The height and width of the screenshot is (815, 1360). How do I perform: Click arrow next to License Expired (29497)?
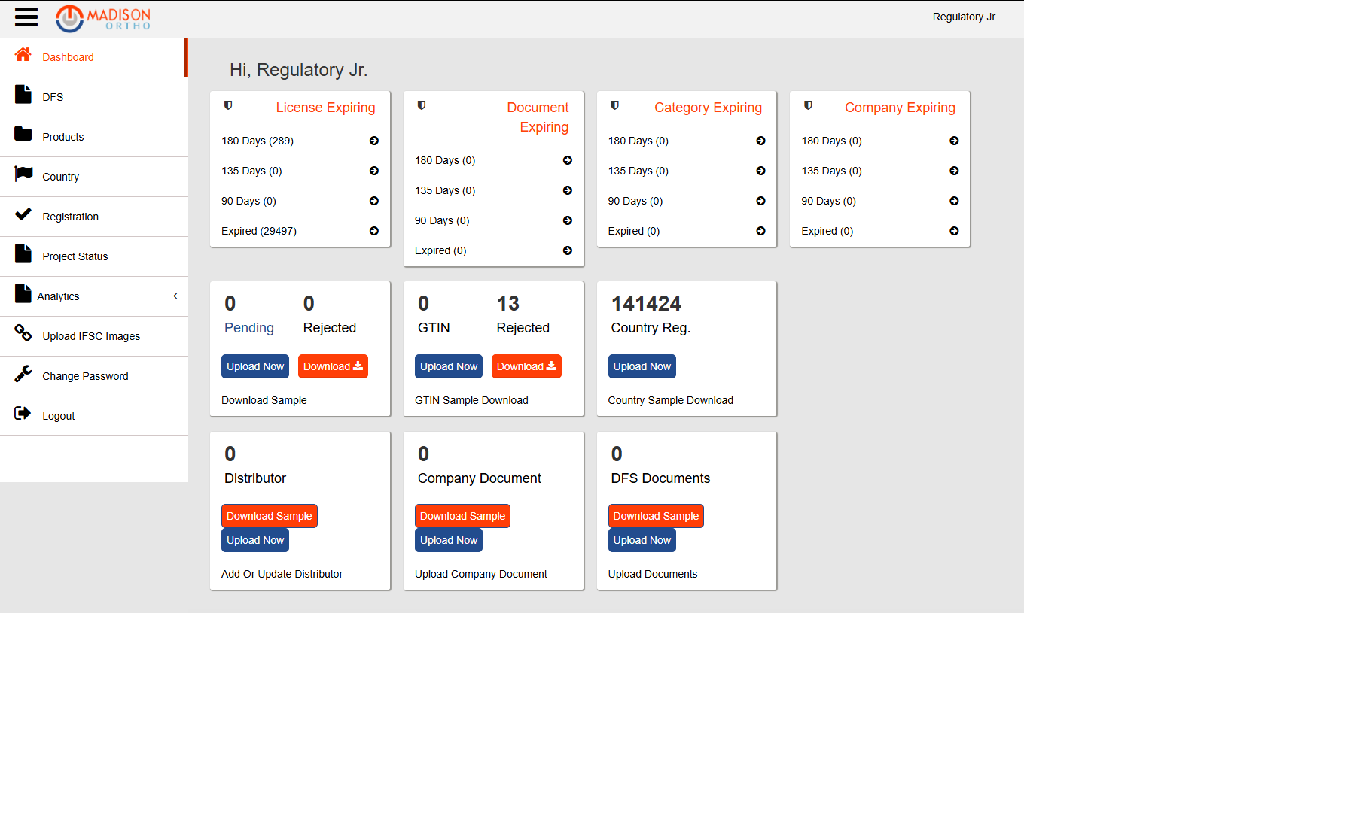(374, 231)
